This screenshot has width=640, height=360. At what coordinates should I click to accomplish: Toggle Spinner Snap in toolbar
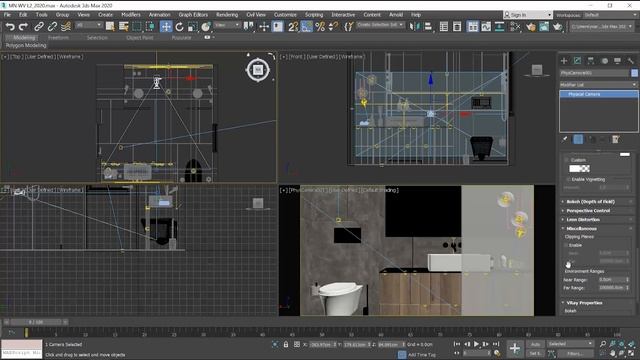(x=333, y=27)
